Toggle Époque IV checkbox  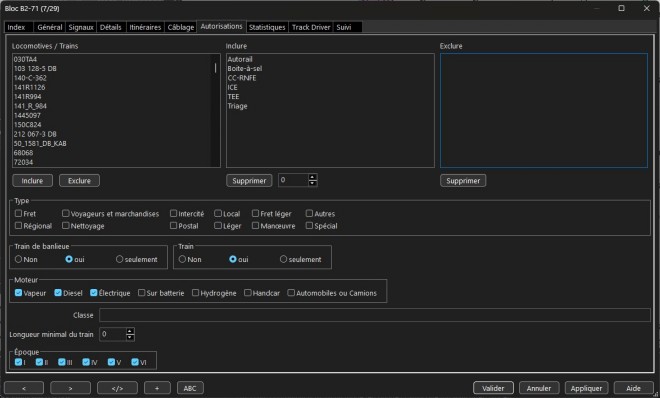pos(86,362)
